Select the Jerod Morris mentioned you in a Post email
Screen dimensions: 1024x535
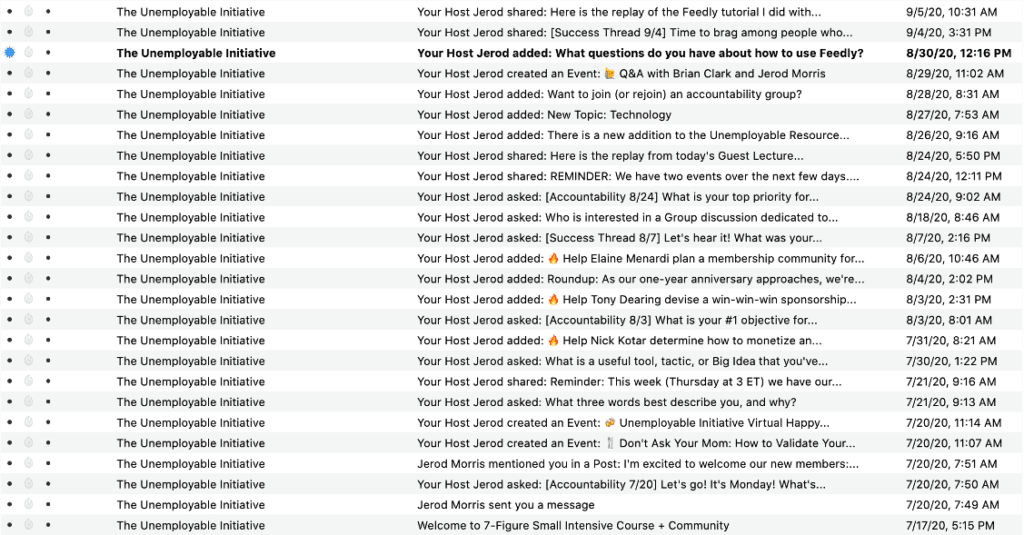(x=637, y=464)
